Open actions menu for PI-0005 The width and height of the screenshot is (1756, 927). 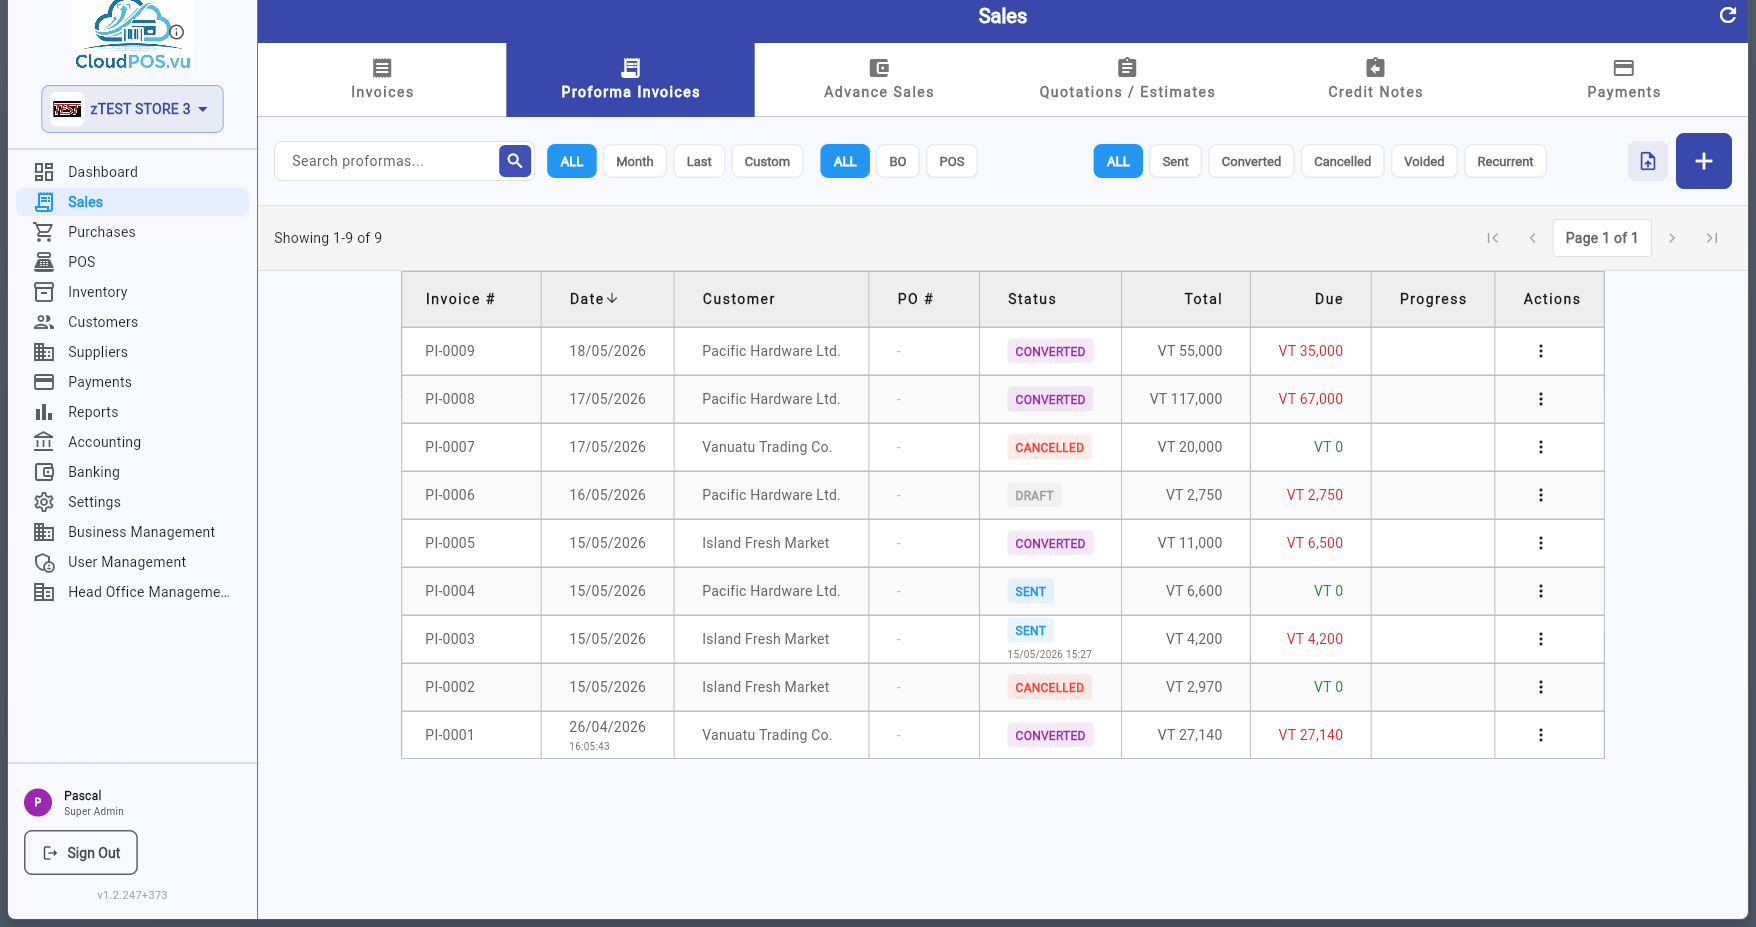[x=1540, y=543]
